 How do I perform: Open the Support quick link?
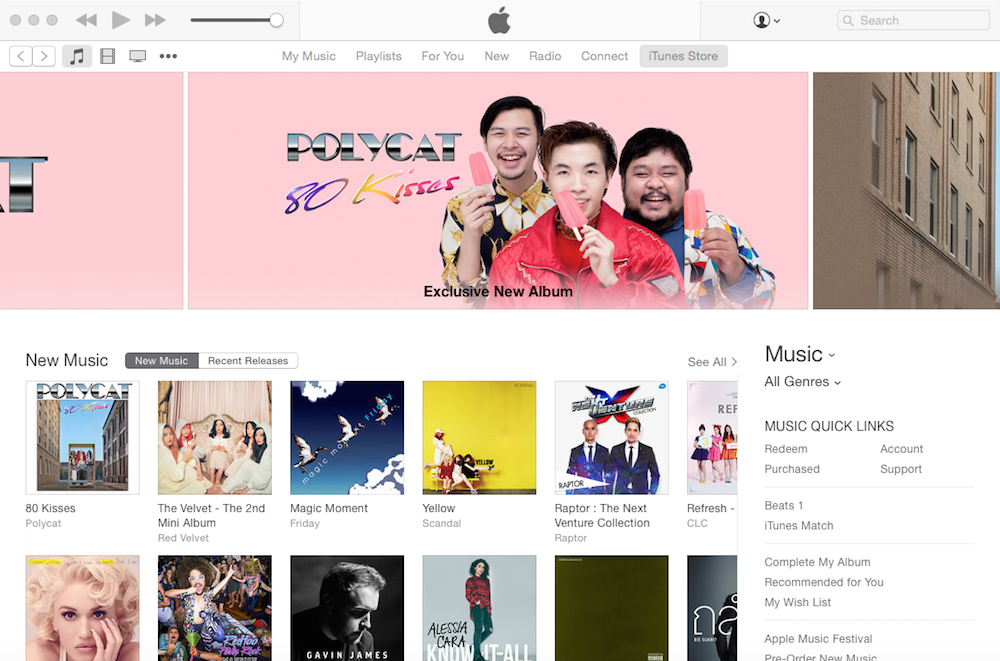(x=901, y=469)
